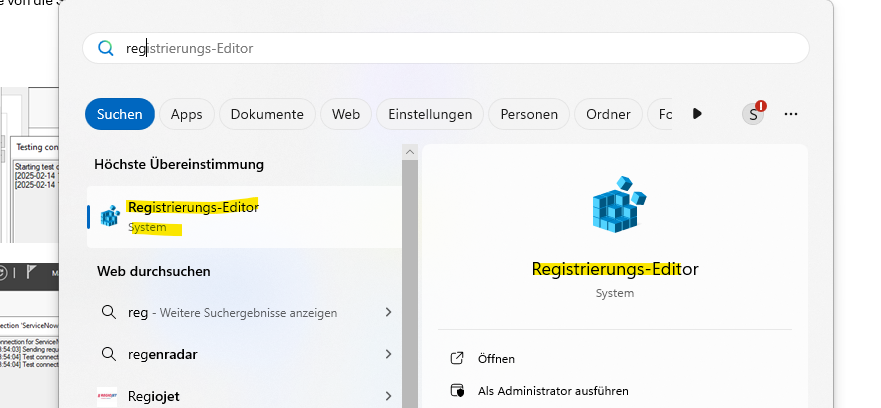Expand the regenradar result chevron

pyautogui.click(x=388, y=353)
